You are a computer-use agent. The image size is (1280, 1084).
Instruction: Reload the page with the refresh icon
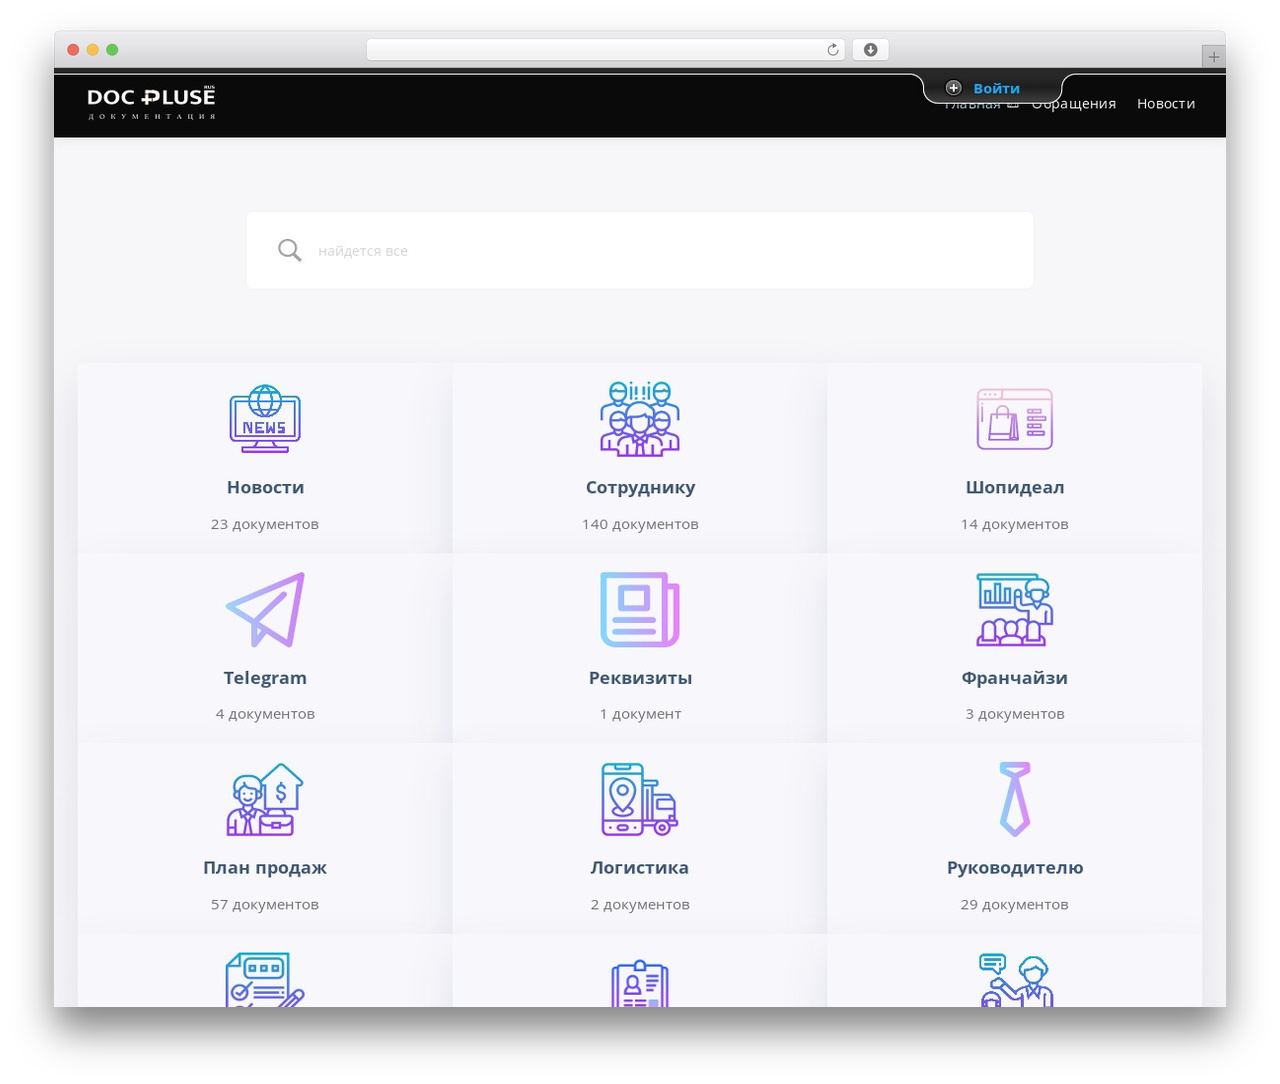833,50
